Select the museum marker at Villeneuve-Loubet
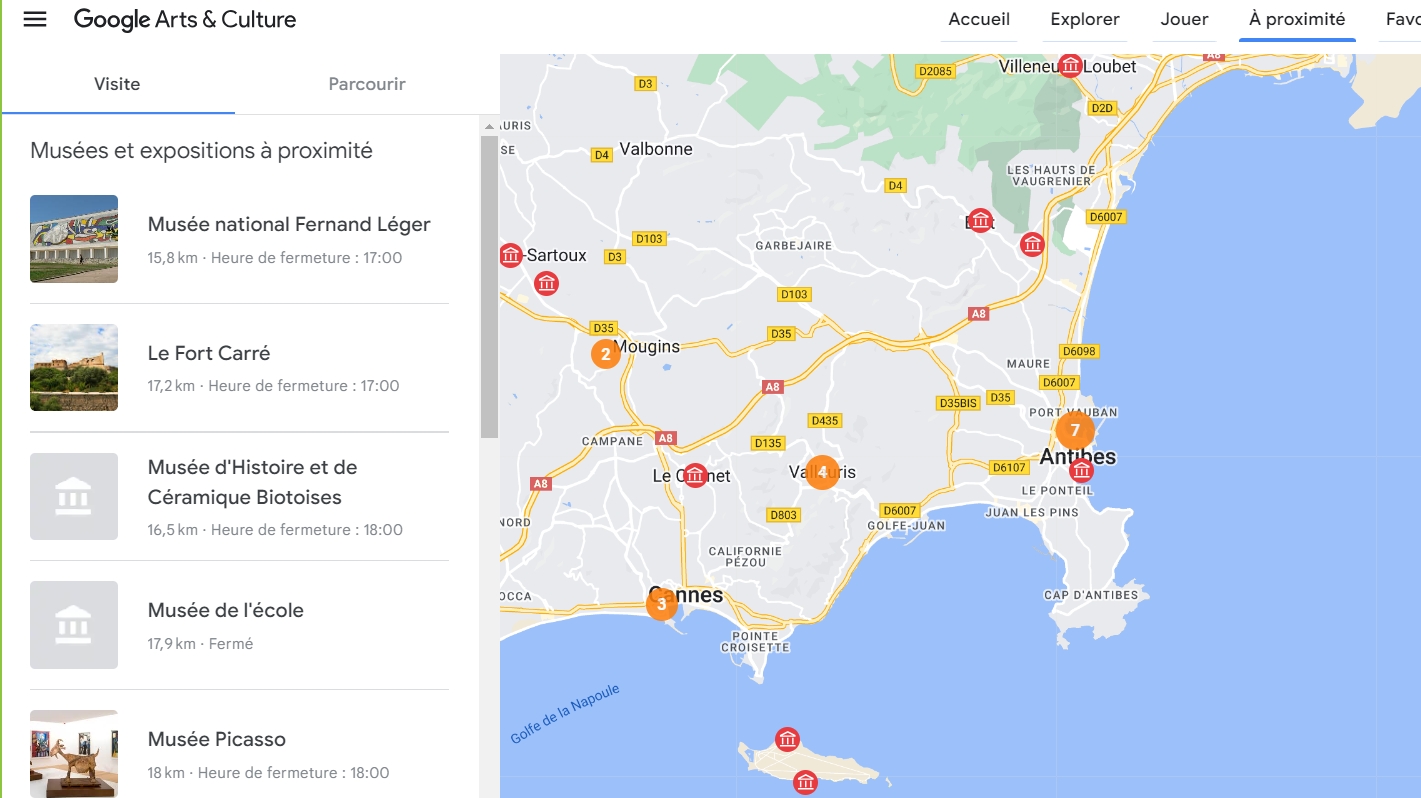Image resolution: width=1421 pixels, height=798 pixels. 1071,66
